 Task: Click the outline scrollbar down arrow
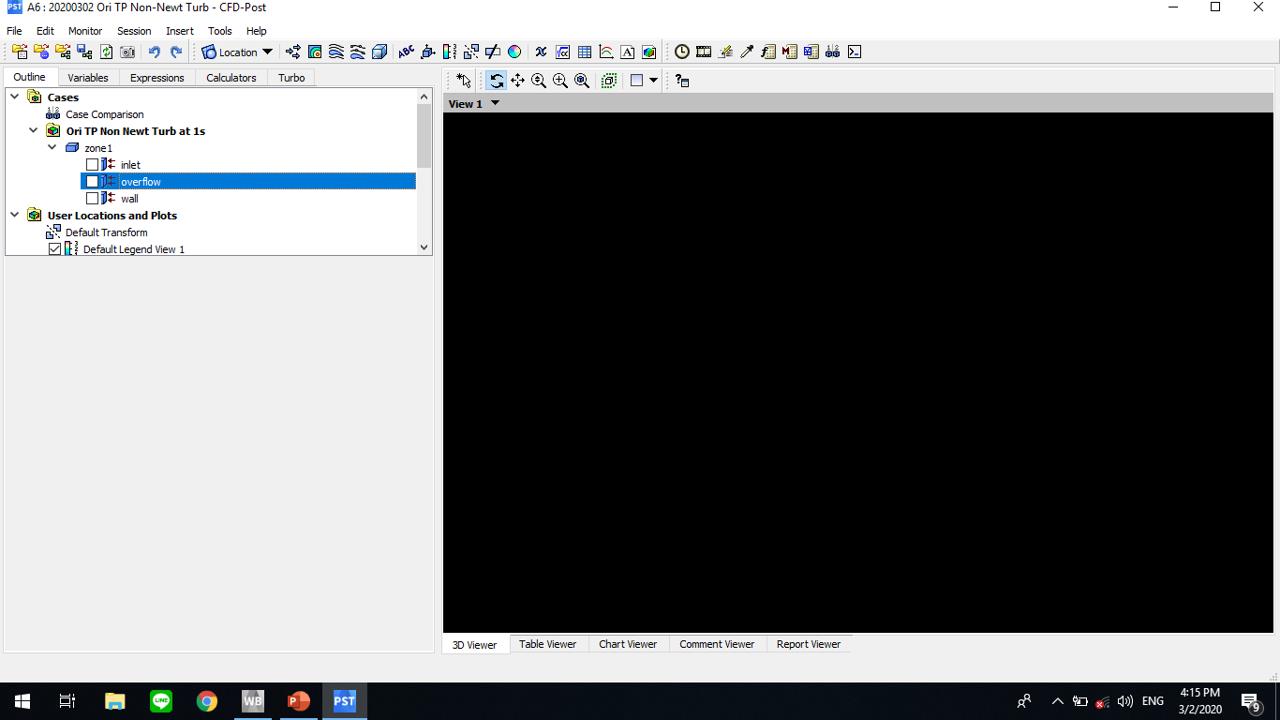point(424,247)
